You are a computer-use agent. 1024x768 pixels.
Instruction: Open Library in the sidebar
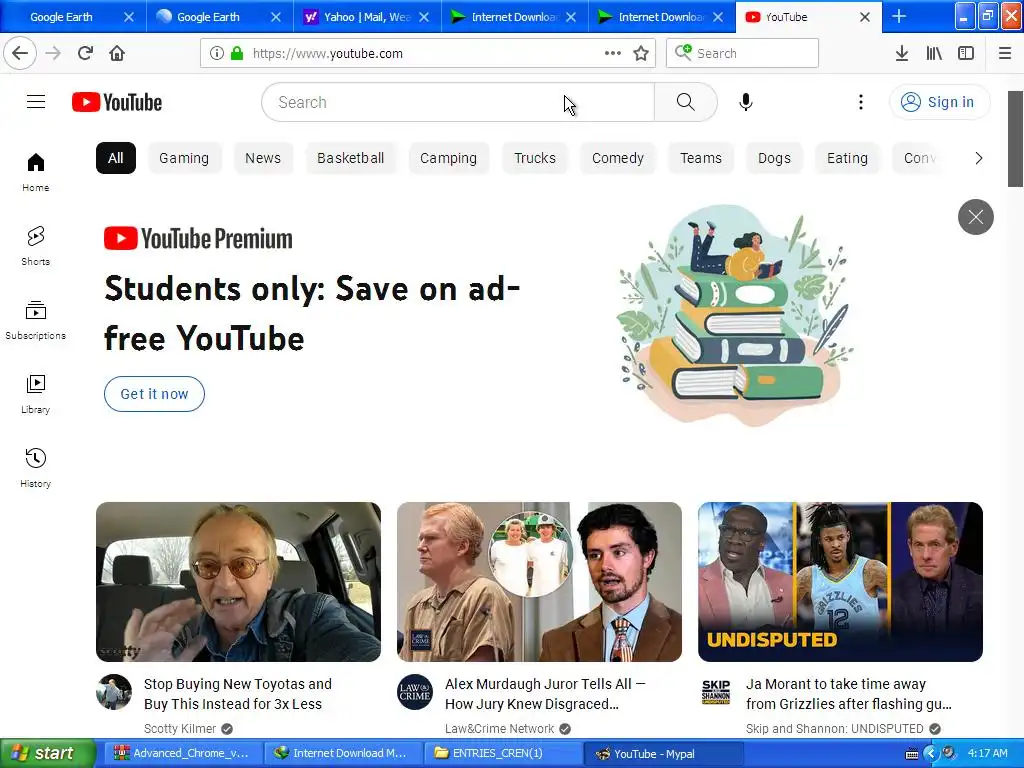pos(35,394)
